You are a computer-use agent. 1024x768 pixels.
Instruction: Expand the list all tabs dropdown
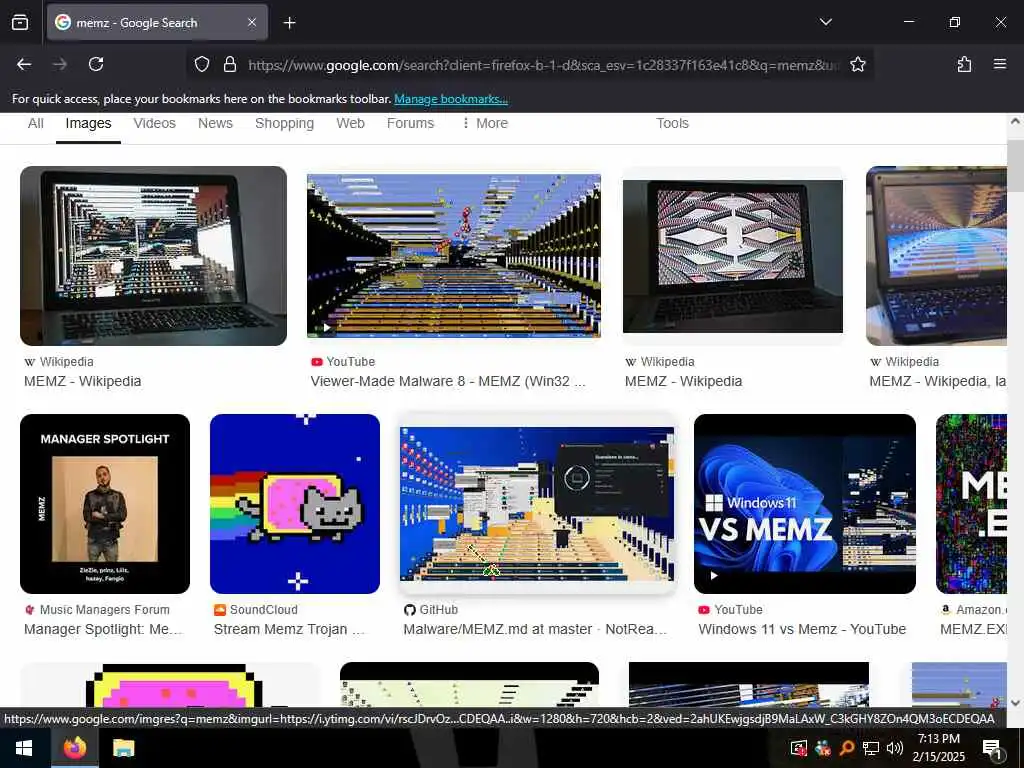click(825, 22)
